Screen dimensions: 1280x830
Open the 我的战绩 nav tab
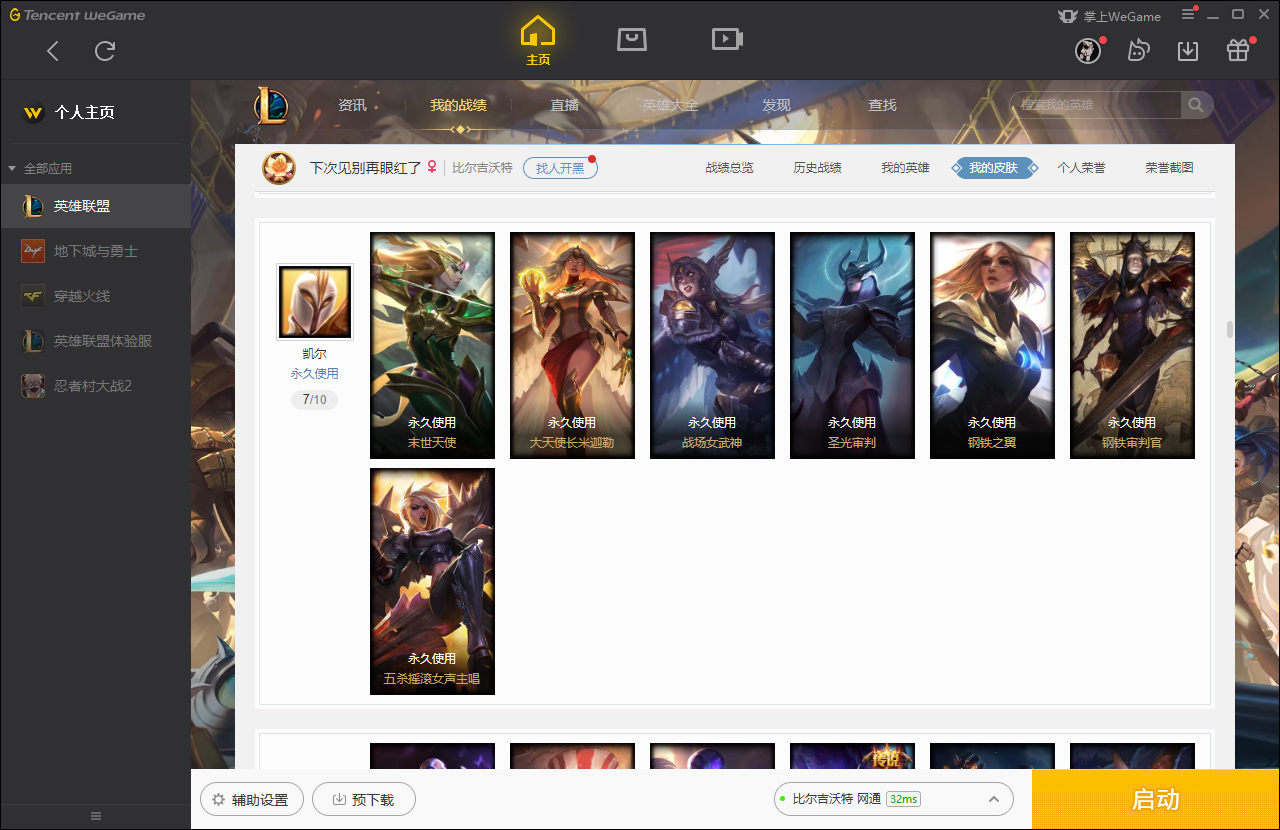(x=459, y=105)
